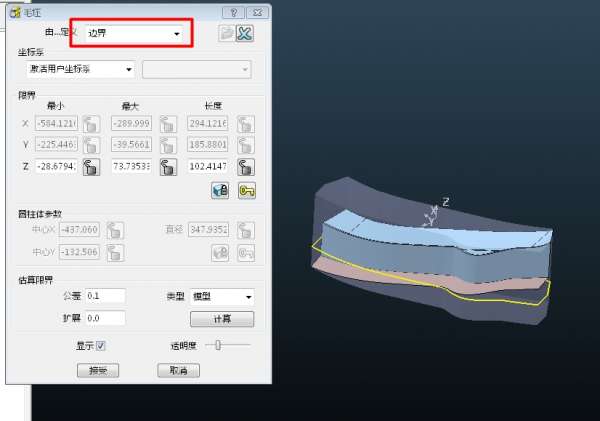
Task: Toggle the lock beside Z maximum value
Action: 166,167
